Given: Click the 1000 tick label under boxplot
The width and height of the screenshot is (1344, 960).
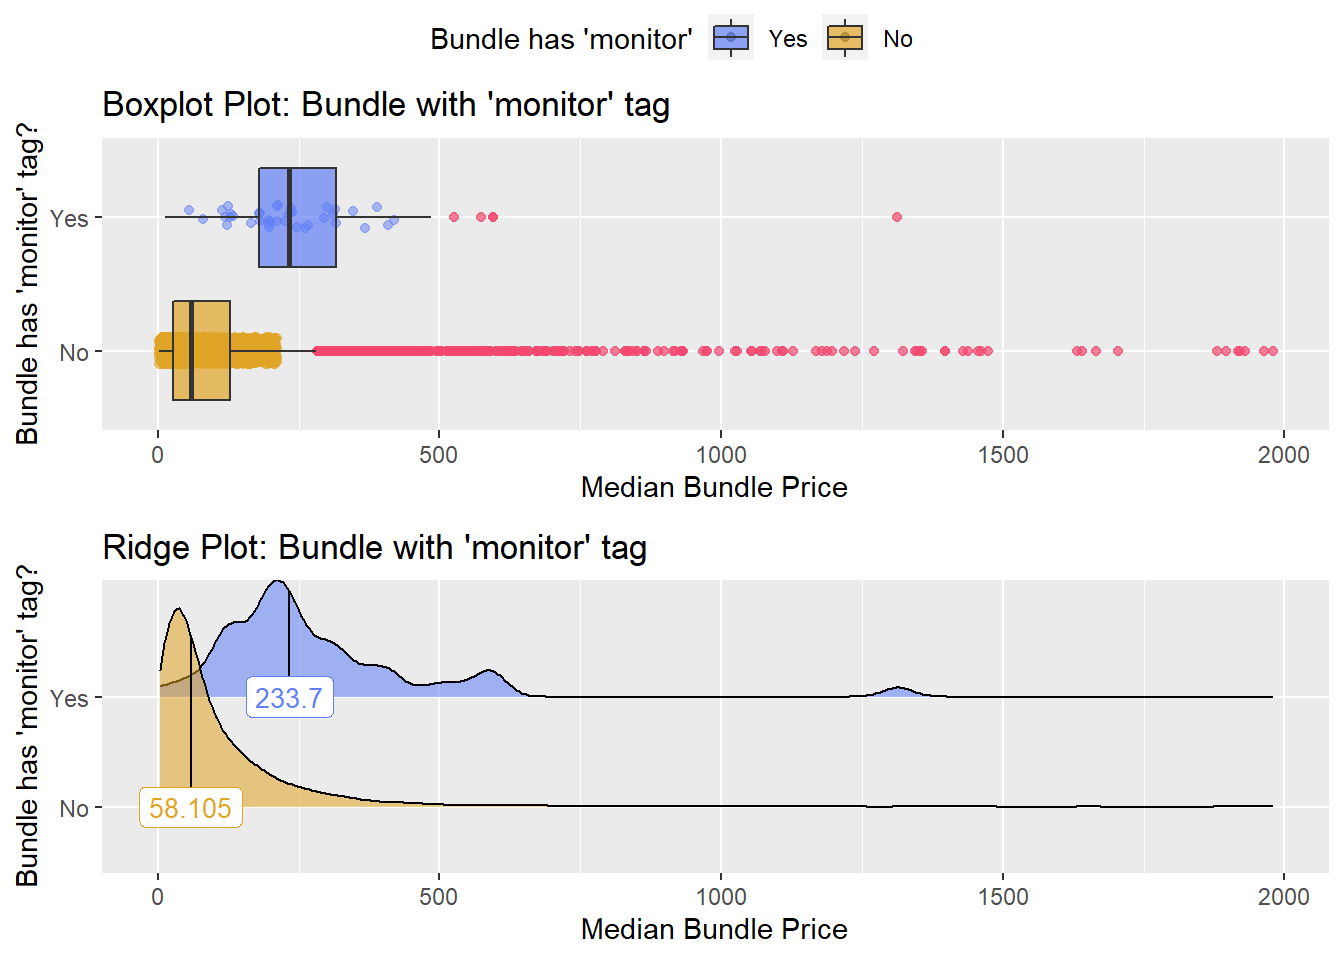Looking at the screenshot, I should pyautogui.click(x=721, y=455).
